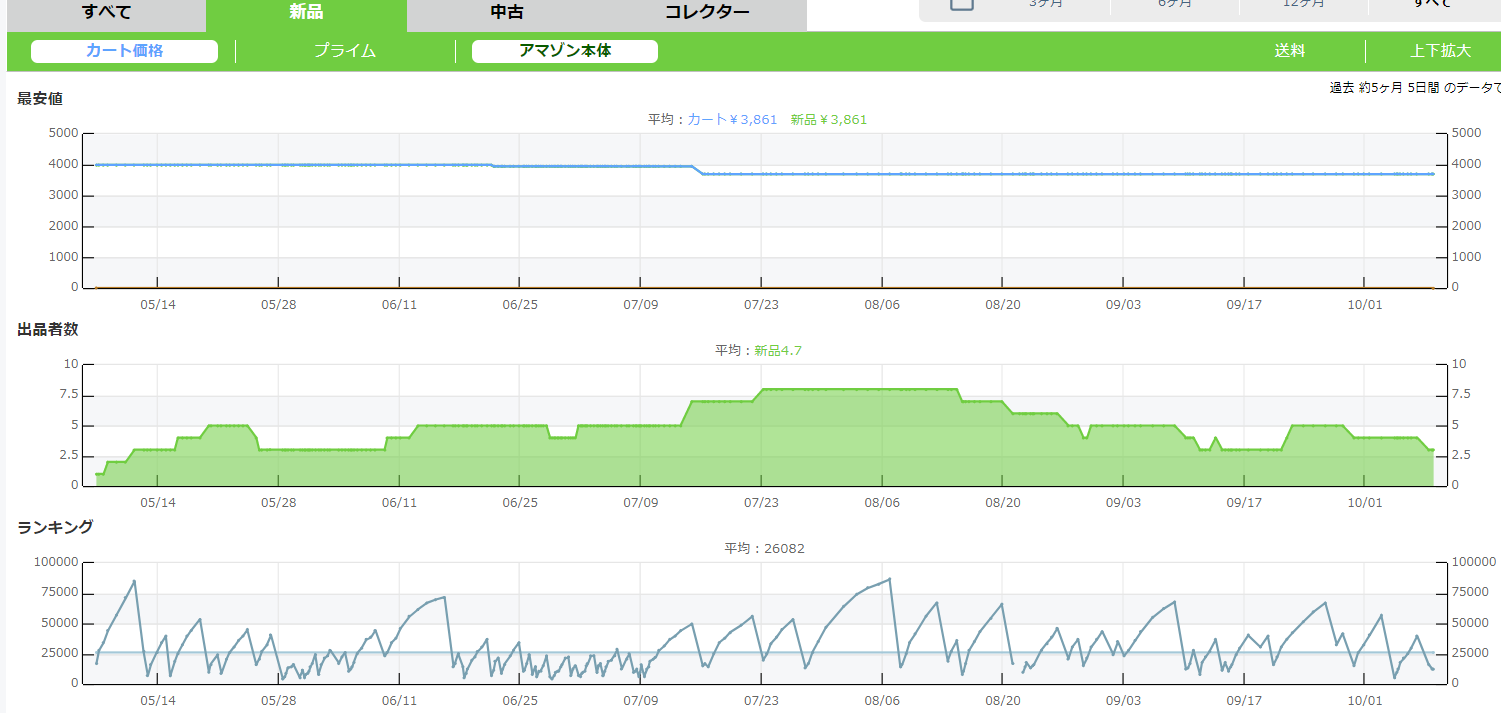Open the 中古 tab

(507, 13)
